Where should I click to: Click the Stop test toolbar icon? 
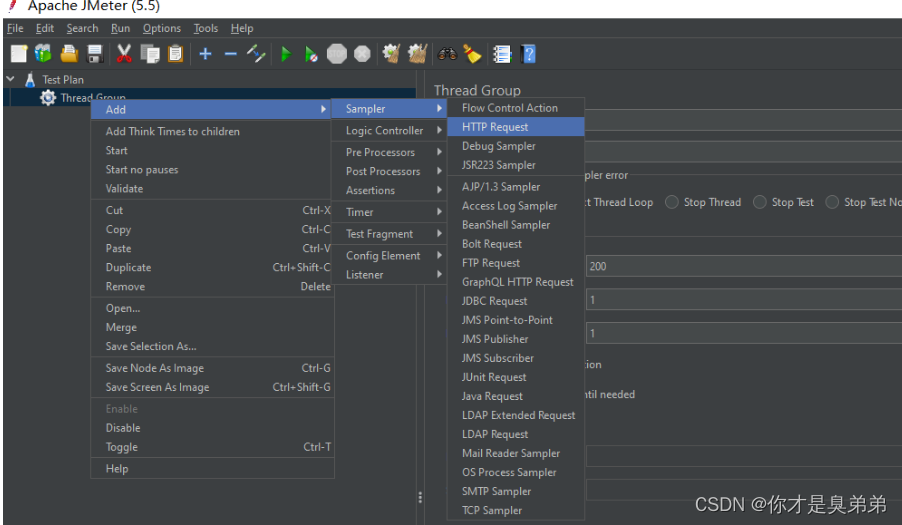337,54
